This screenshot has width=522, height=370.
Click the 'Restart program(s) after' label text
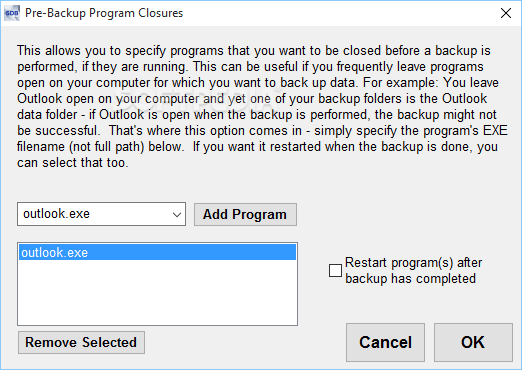(x=413, y=263)
